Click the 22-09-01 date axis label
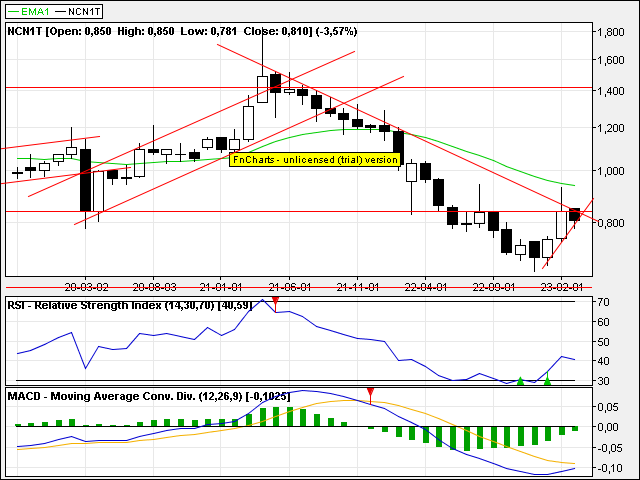 [x=493, y=287]
